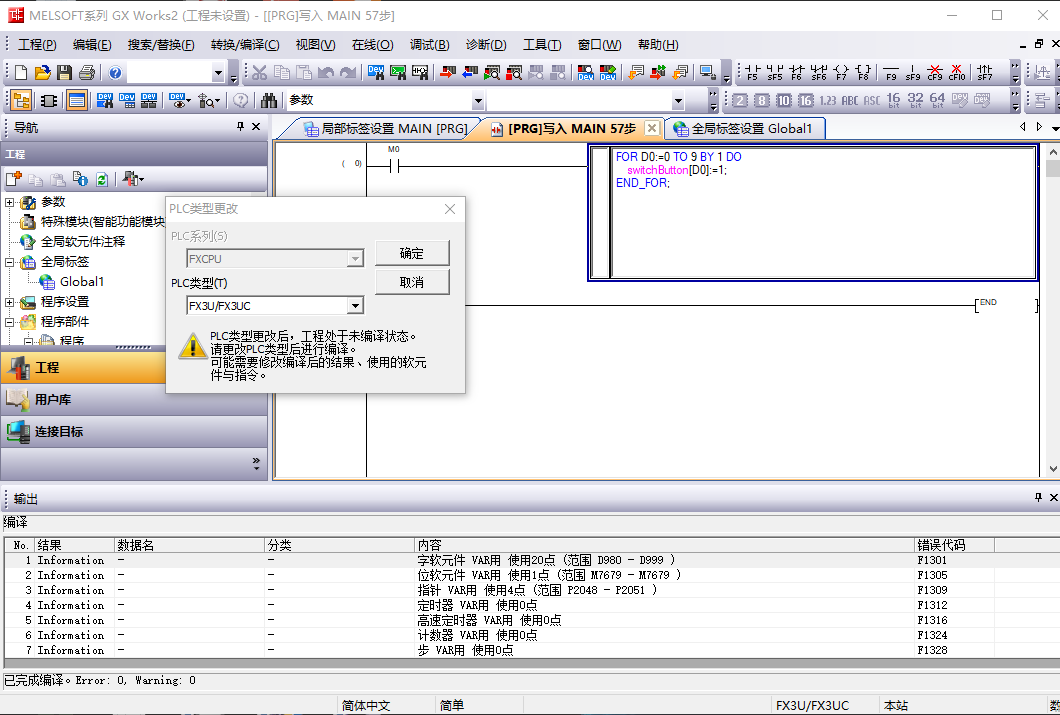Screen dimensions: 1060x715
Task: Toggle the output window display button
Action: pos(76,100)
